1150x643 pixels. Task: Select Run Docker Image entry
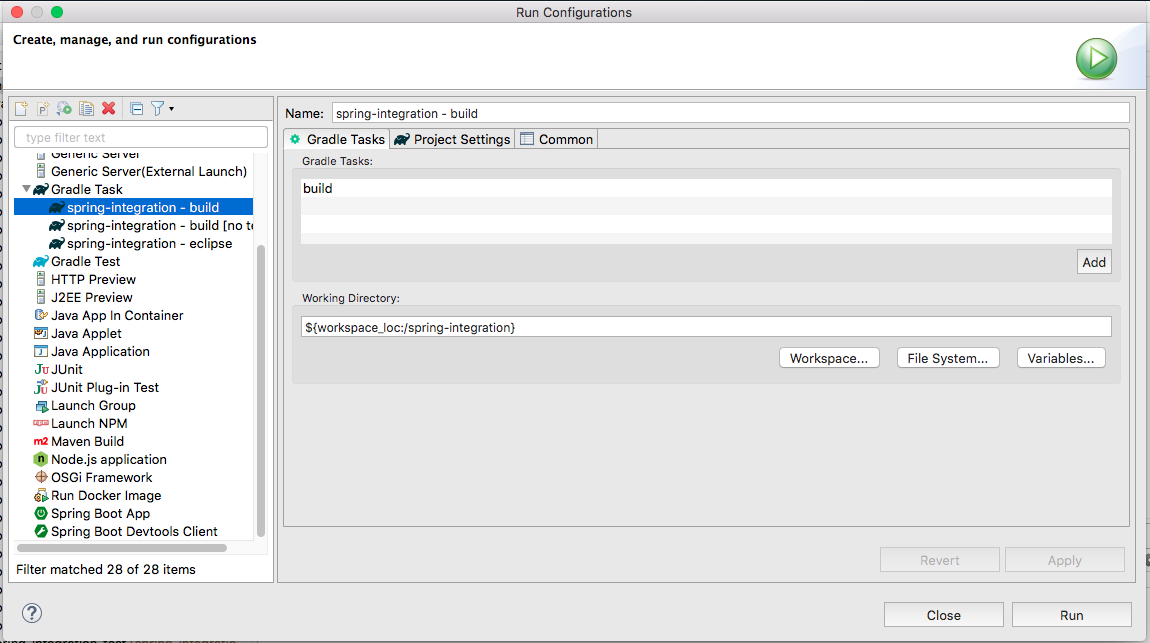pos(106,496)
